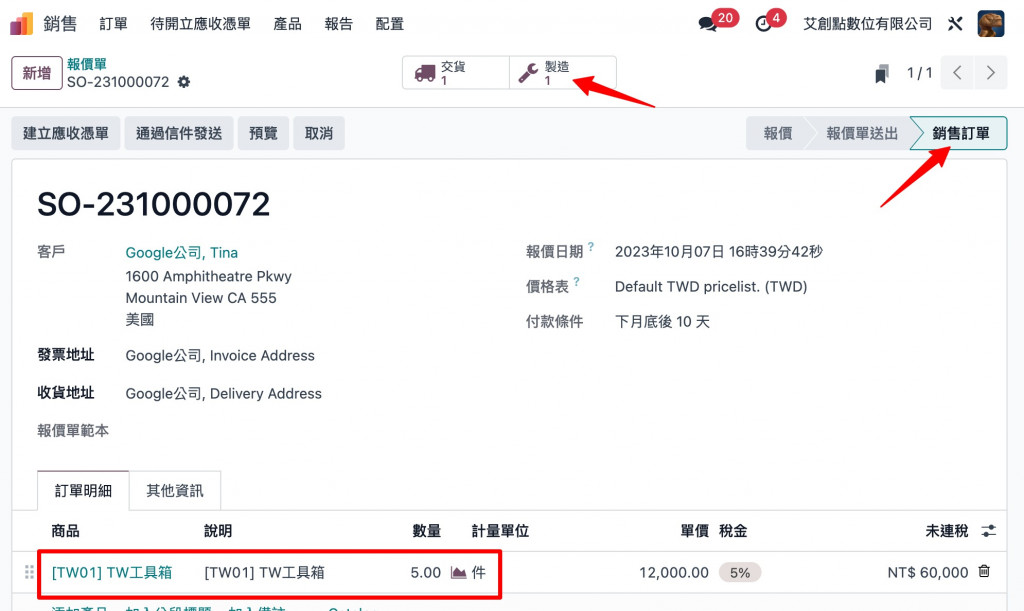Click the unit of measure 件
1024x611 pixels.
pyautogui.click(x=479, y=572)
